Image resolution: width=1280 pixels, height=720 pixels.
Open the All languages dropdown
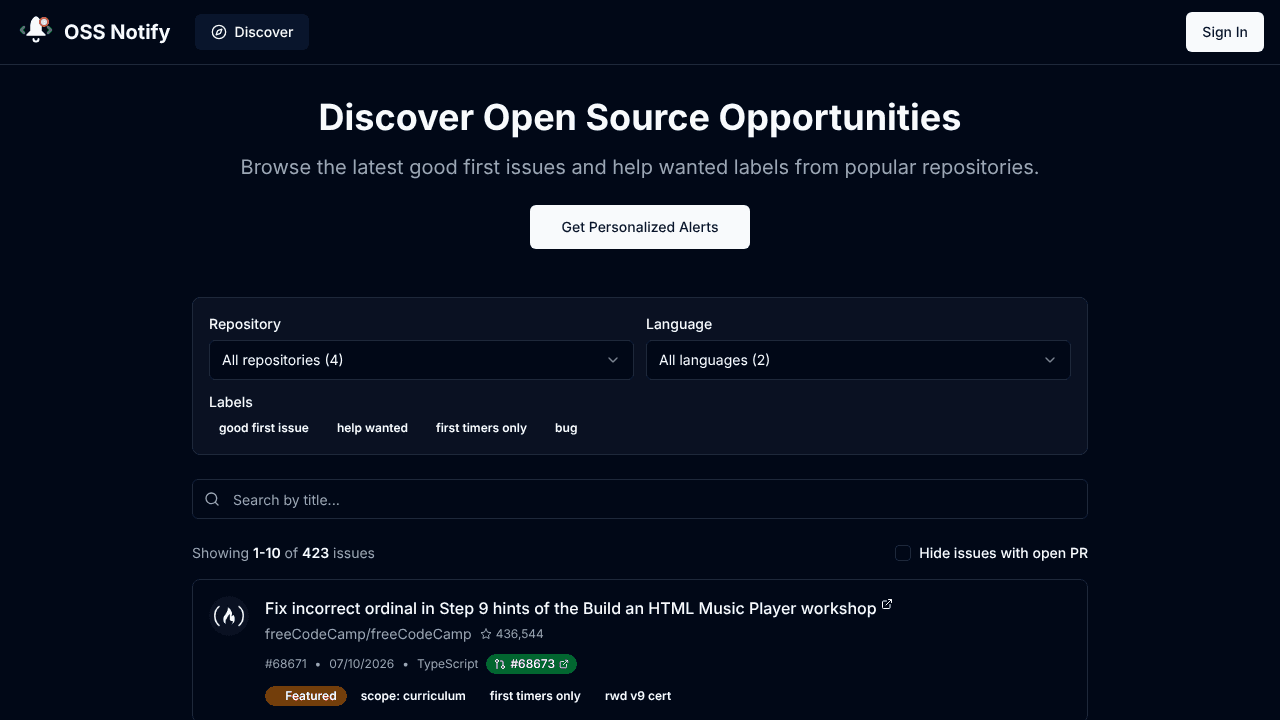click(858, 360)
